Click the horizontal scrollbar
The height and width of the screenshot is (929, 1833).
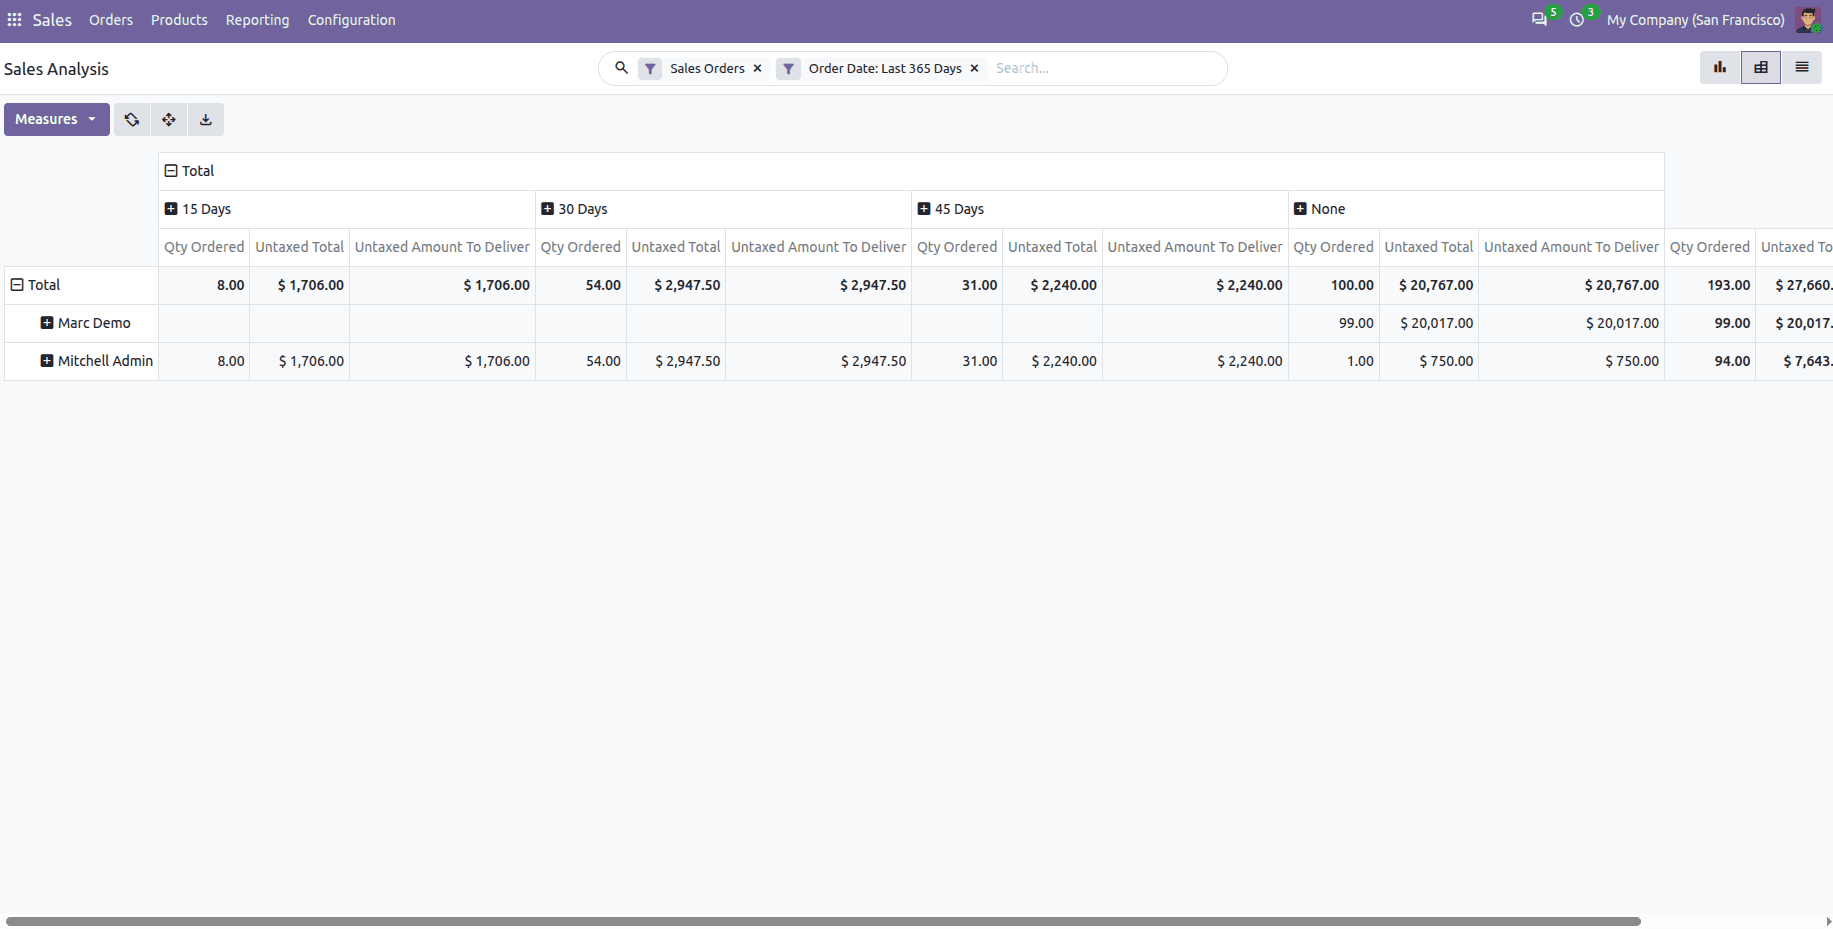pyautogui.click(x=823, y=921)
